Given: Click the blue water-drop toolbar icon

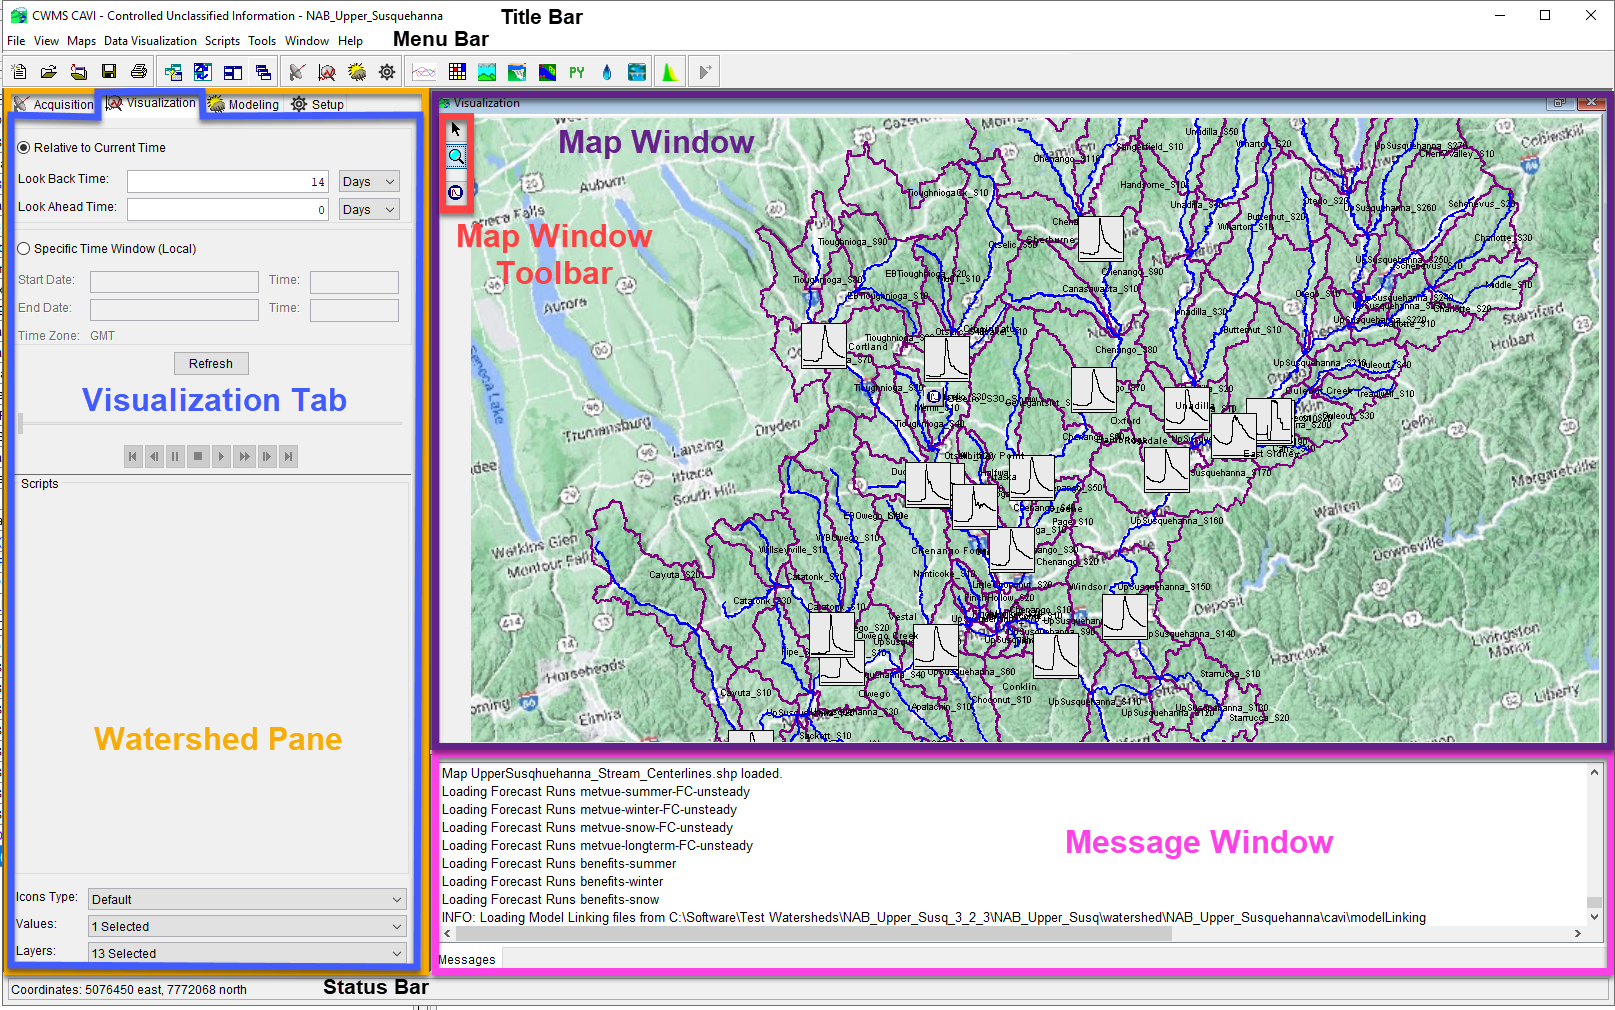Looking at the screenshot, I should [607, 72].
